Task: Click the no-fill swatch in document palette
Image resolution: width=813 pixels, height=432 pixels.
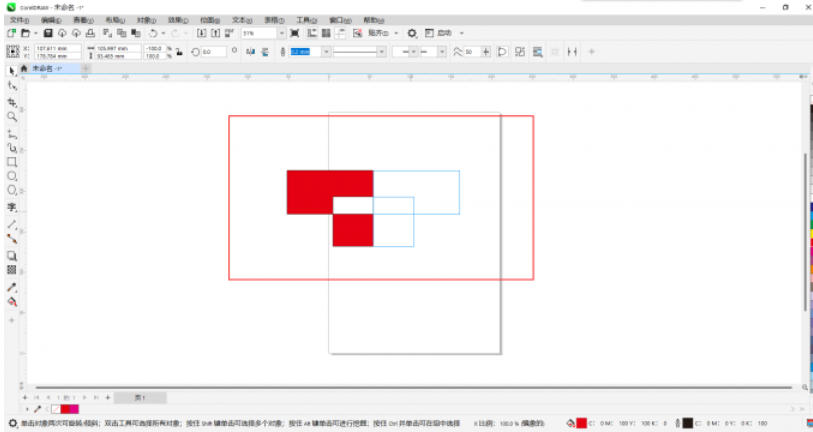Action: click(56, 409)
